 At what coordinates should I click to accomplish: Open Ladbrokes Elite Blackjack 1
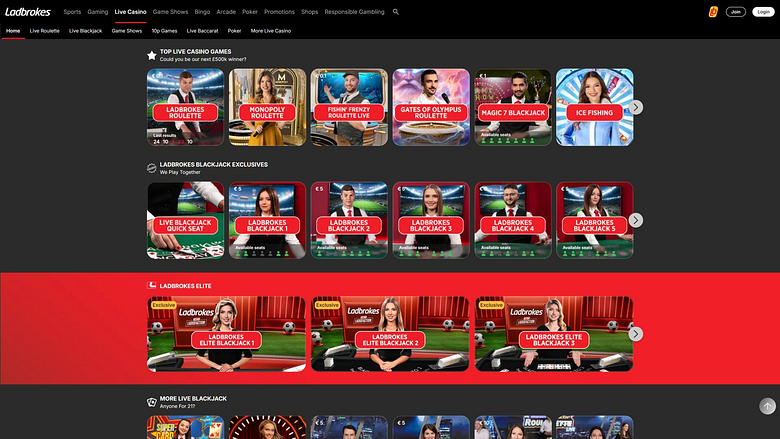226,334
